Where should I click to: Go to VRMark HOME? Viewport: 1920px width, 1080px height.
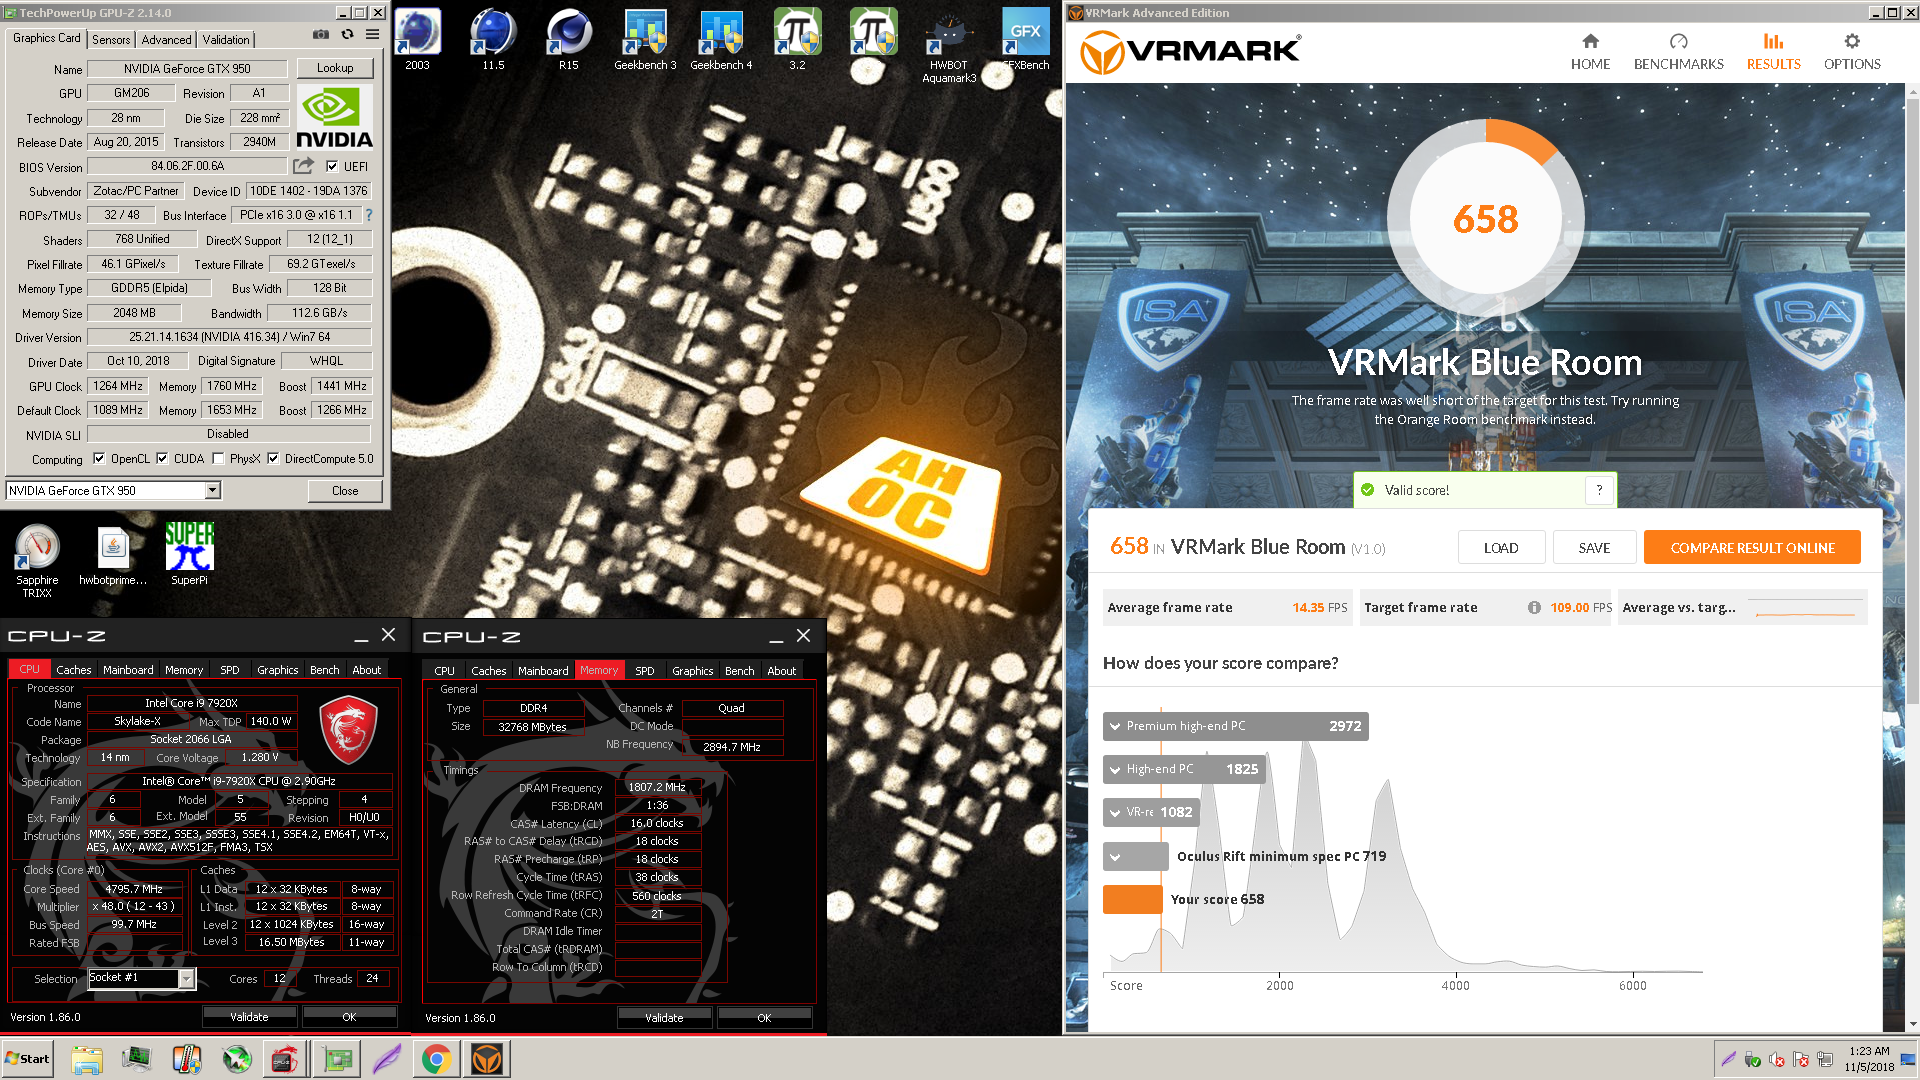tap(1590, 51)
